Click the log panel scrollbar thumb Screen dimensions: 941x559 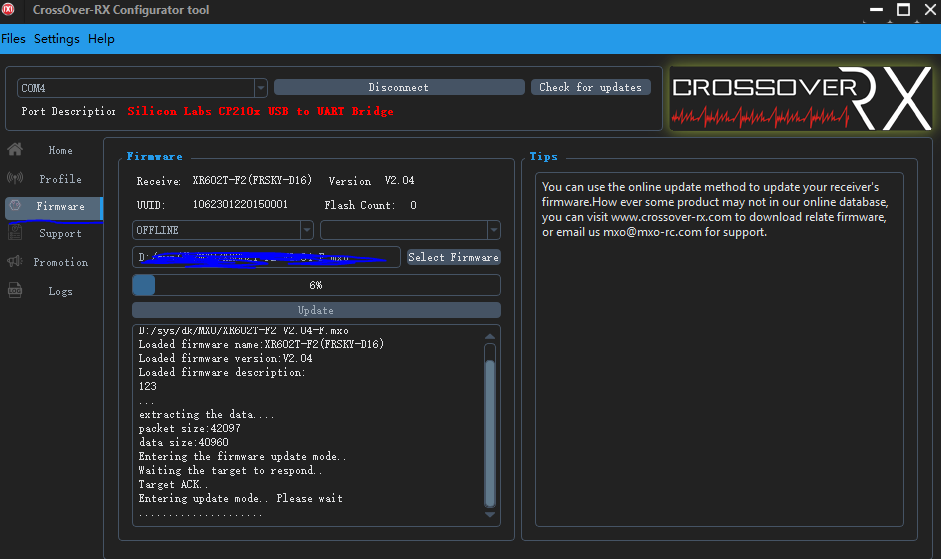(490, 432)
